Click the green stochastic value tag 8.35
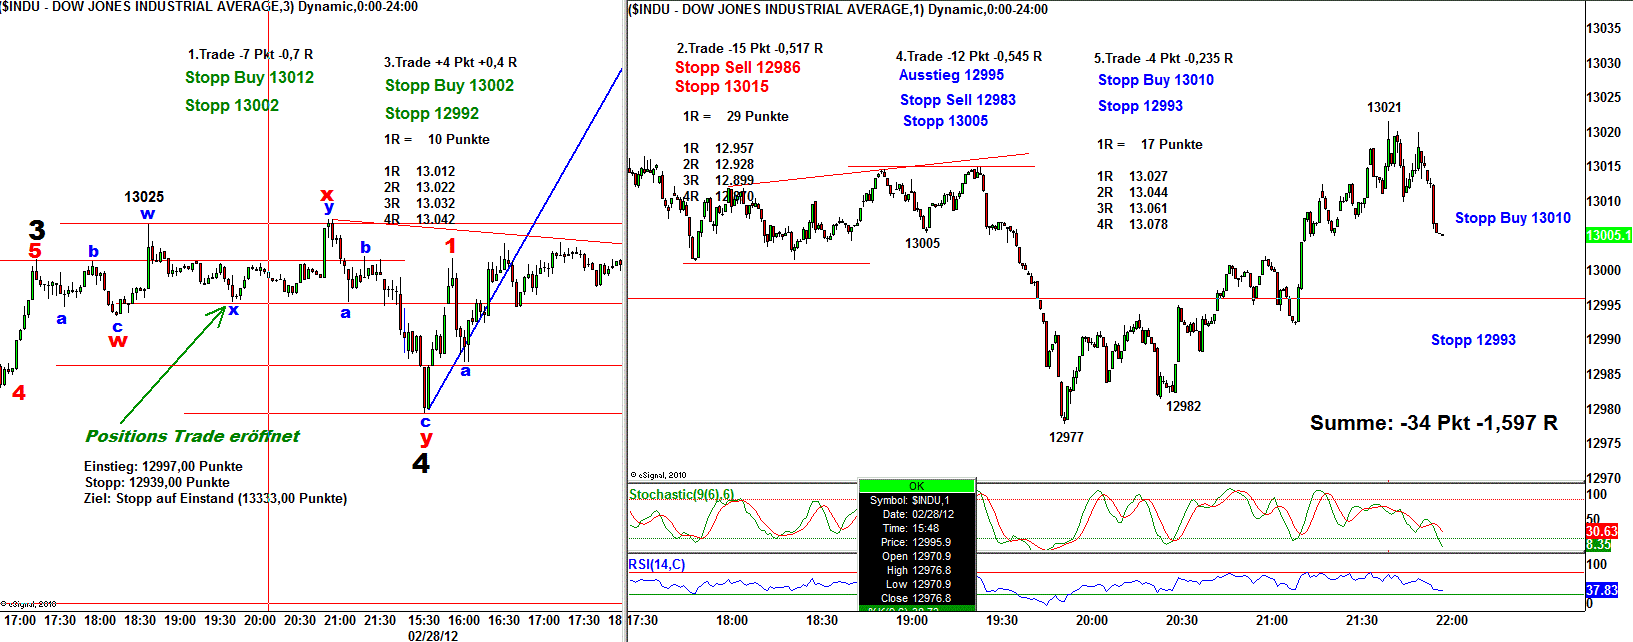1633x642 pixels. click(x=1598, y=545)
